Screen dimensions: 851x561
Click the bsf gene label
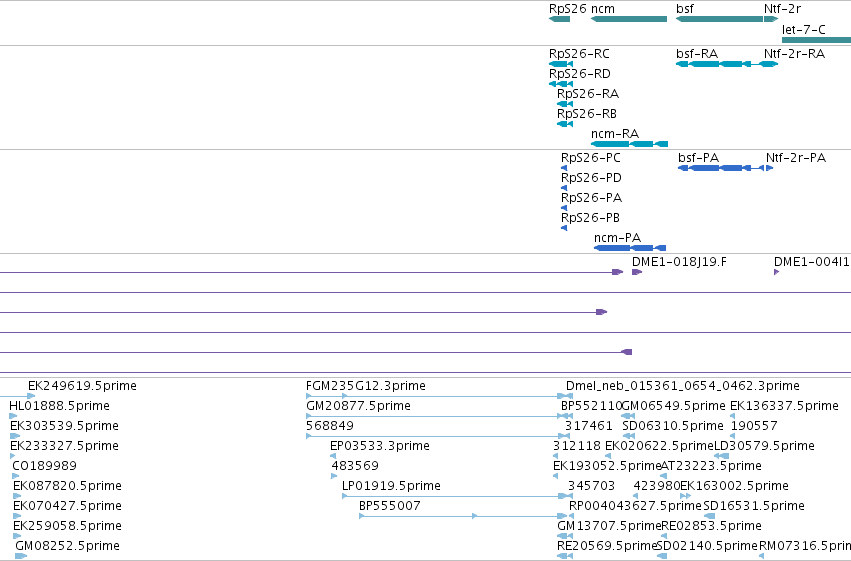pyautogui.click(x=685, y=9)
